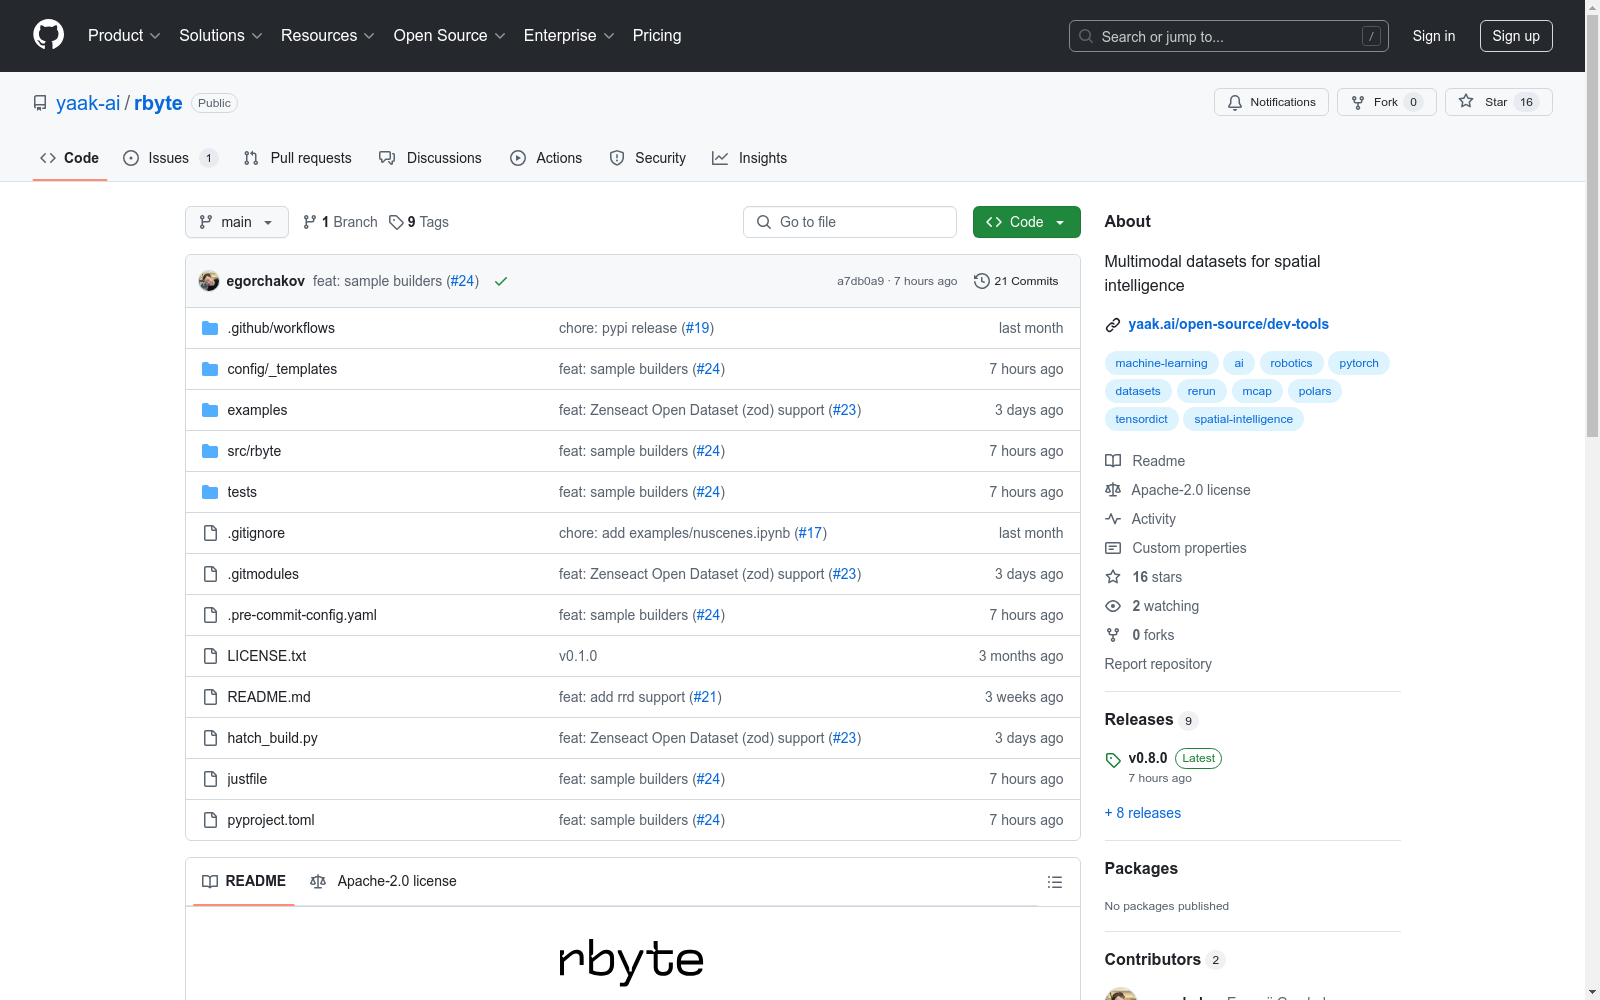
Task: Click the Tags icon next to 9 Tags
Action: 396,222
